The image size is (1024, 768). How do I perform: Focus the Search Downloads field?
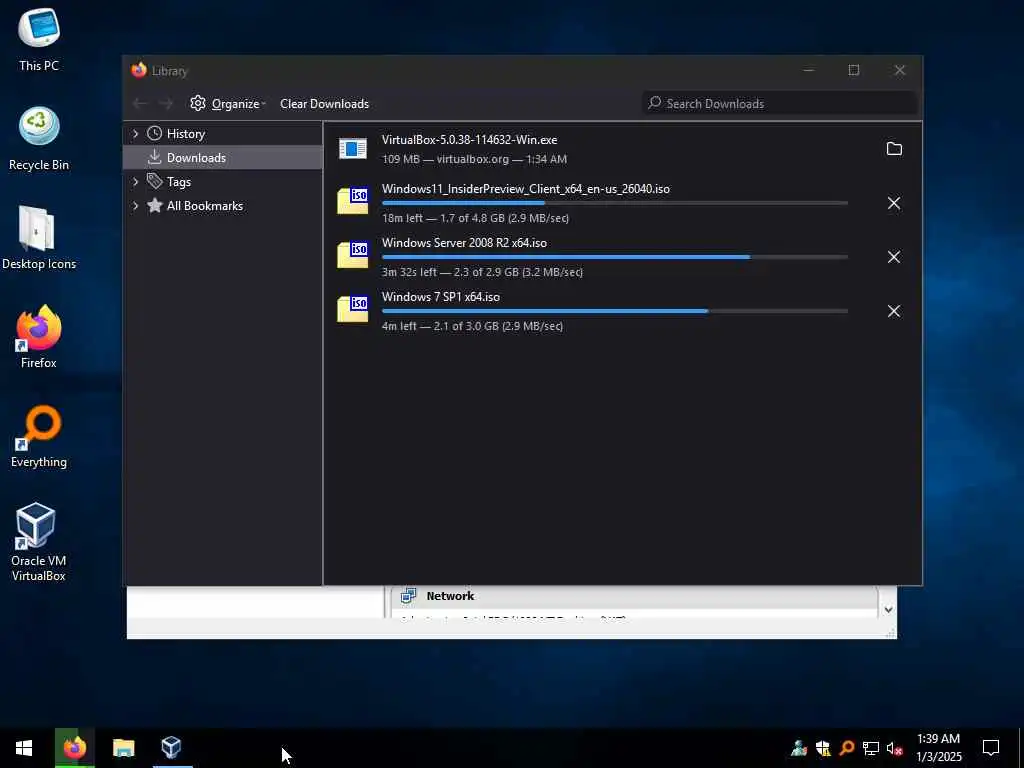pyautogui.click(x=780, y=103)
